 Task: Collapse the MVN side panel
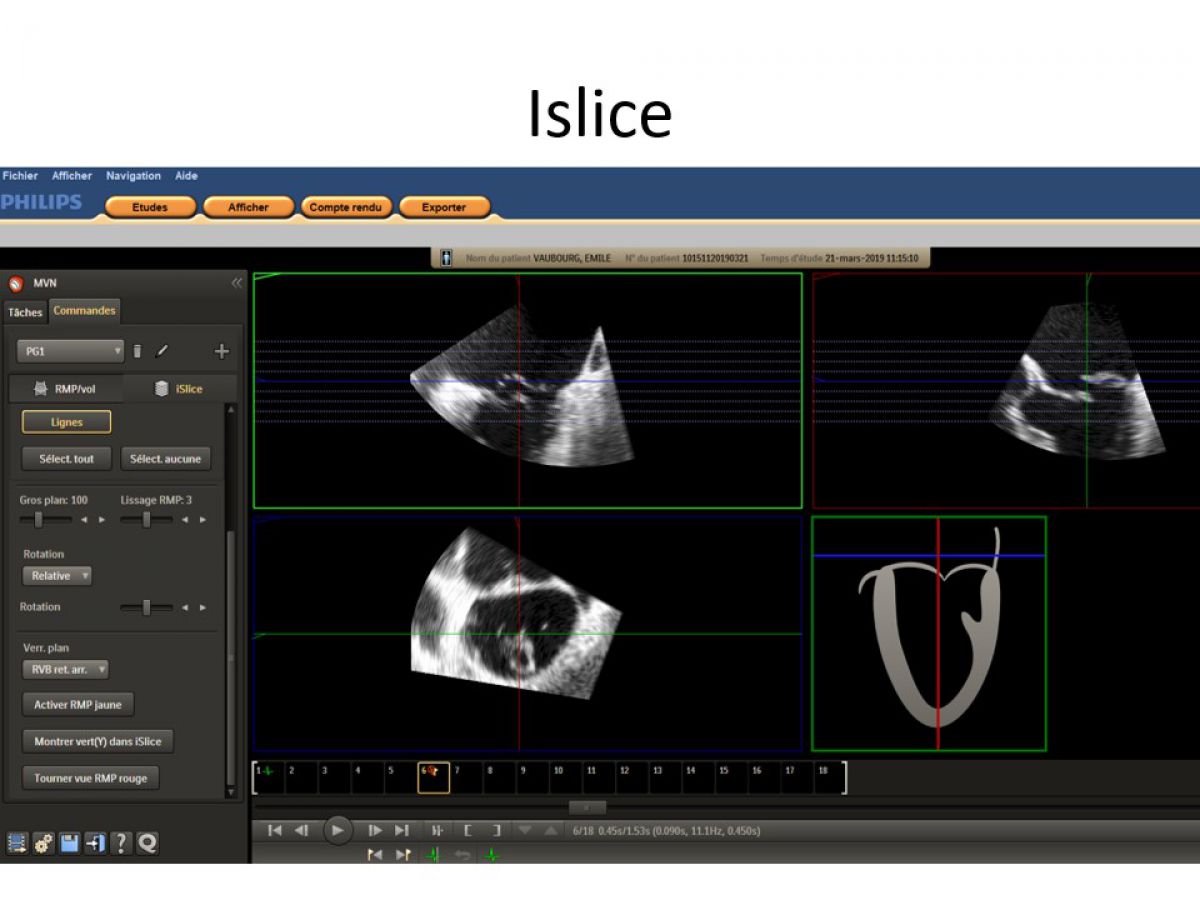click(237, 283)
